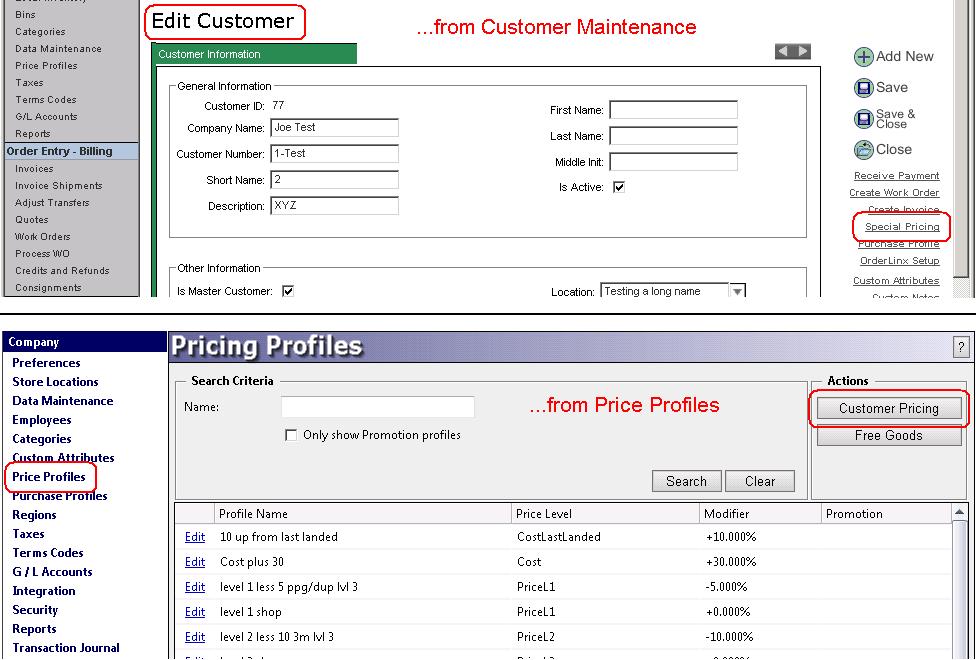Select Invoices under Order Entry - Billing
Image resolution: width=976 pixels, height=660 pixels.
click(x=34, y=169)
